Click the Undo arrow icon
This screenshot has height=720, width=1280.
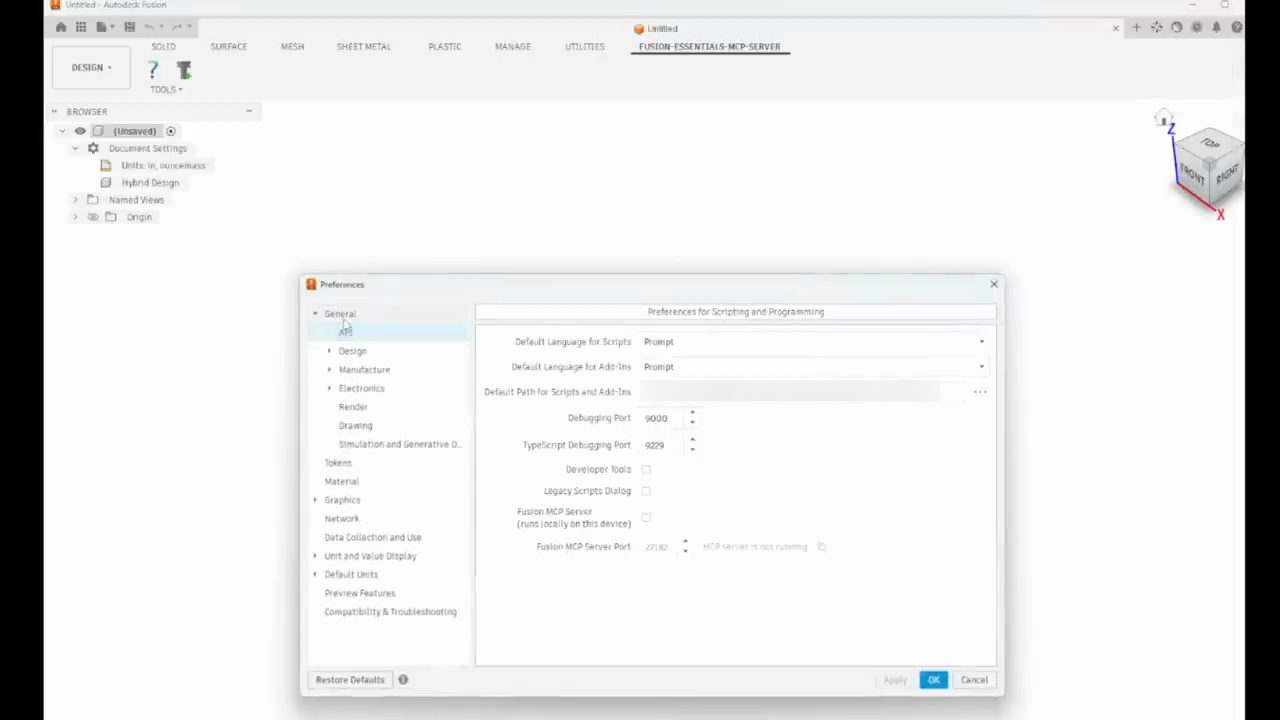pyautogui.click(x=150, y=27)
